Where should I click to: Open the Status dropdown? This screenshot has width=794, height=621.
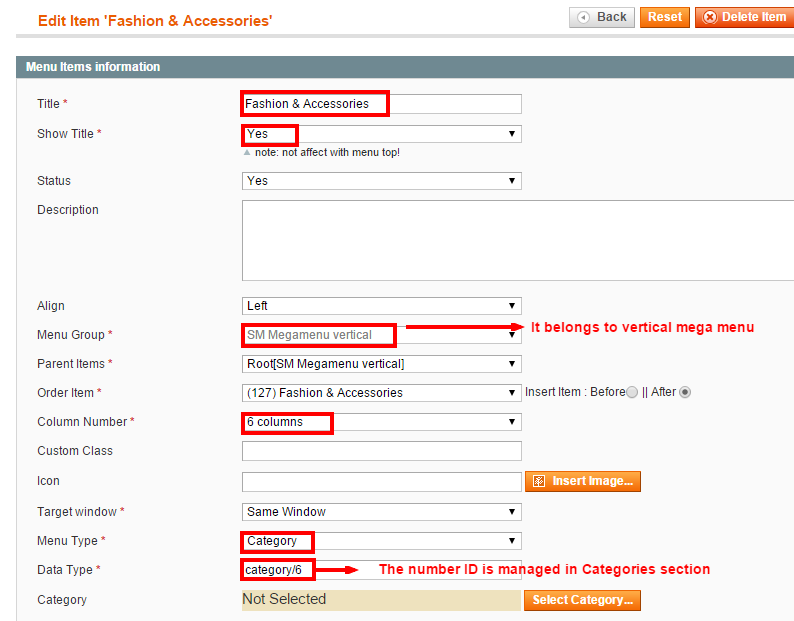(x=381, y=181)
